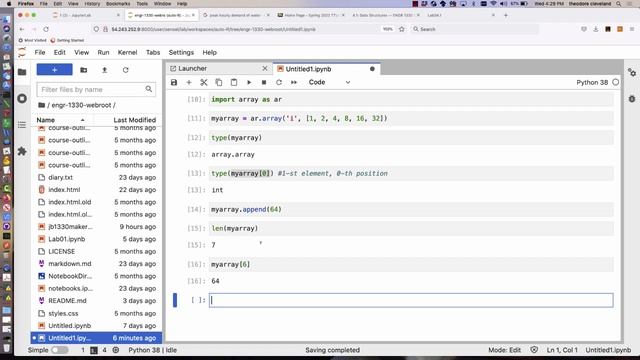The width and height of the screenshot is (640, 360).
Task: Click cell 10 import array as ar
Action: click(411, 100)
